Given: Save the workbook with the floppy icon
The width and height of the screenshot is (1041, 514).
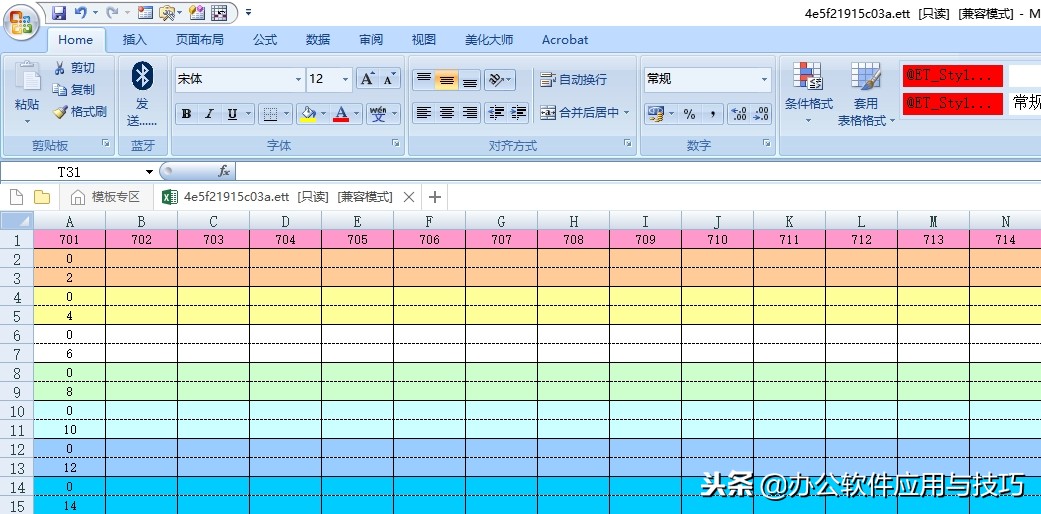Looking at the screenshot, I should tap(58, 13).
